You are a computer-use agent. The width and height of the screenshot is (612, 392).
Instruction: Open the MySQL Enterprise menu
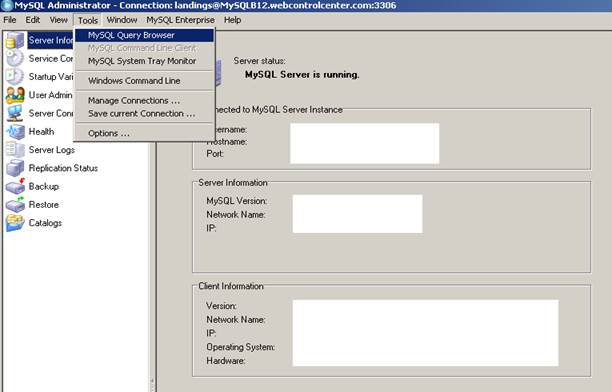point(180,20)
